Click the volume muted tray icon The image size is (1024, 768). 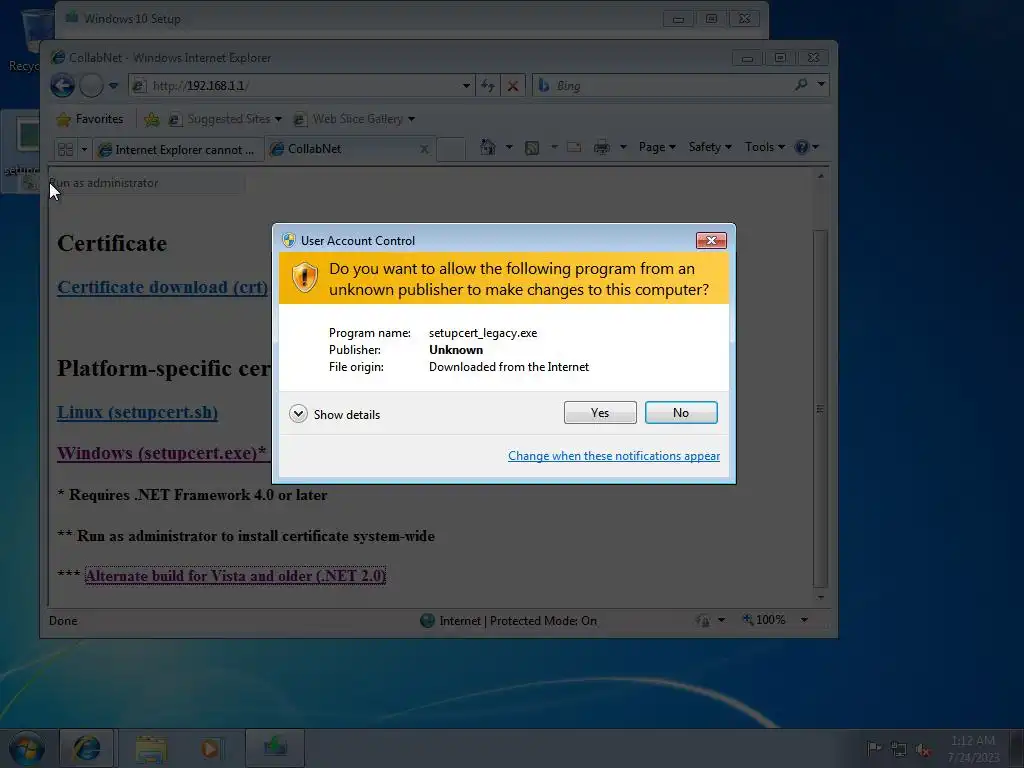click(923, 750)
